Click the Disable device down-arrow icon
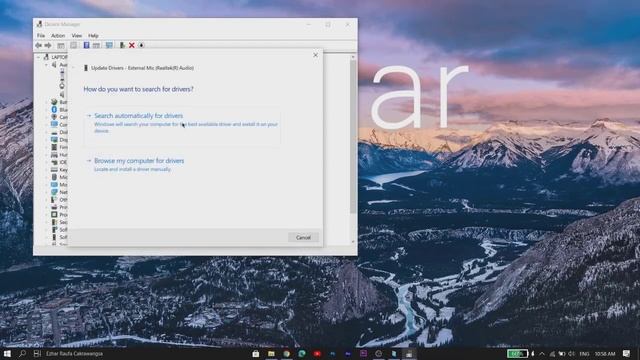This screenshot has height=360, width=640. 141,45
